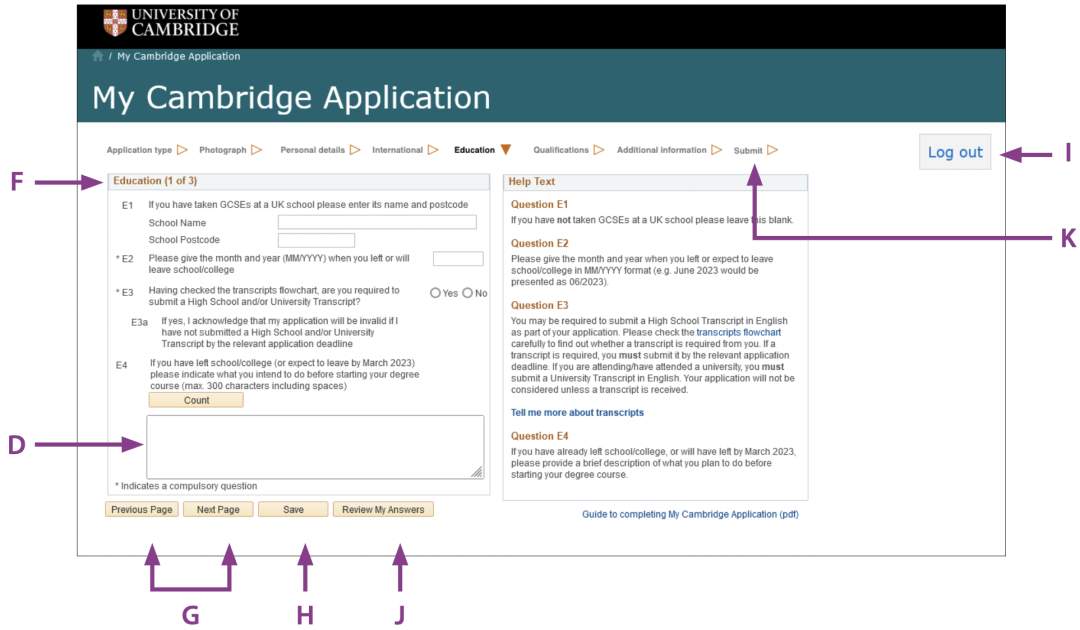
Task: Click the arrow icon next to Photograph
Action: point(257,150)
